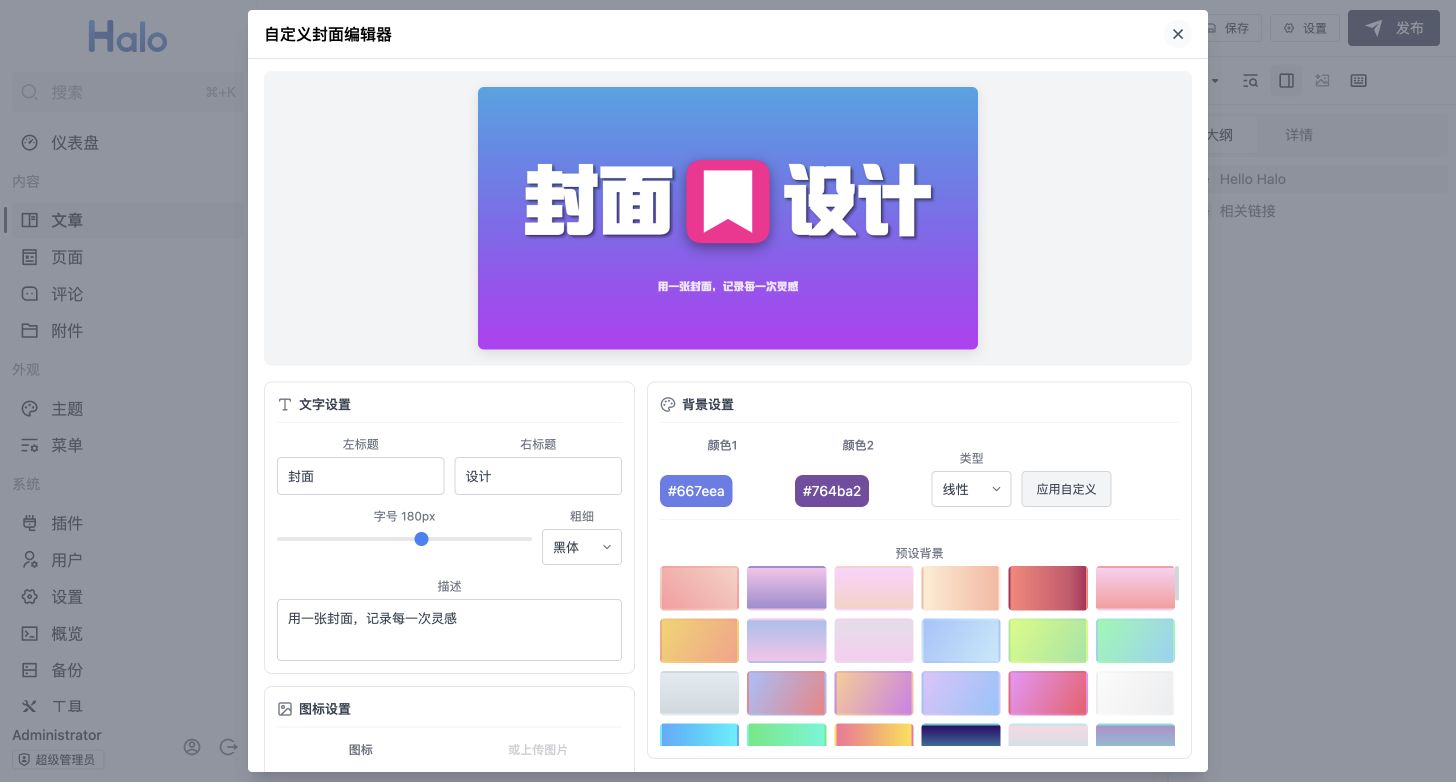Image resolution: width=1456 pixels, height=782 pixels.
Task: Open 备份 backup icon in sidebar
Action: click(x=30, y=670)
